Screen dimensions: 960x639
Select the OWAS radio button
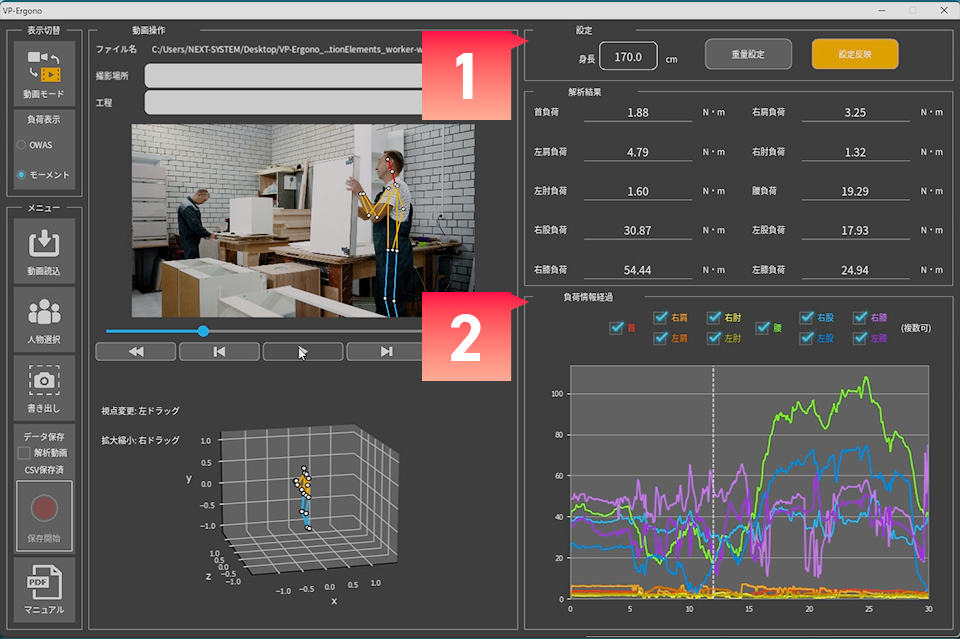point(22,144)
